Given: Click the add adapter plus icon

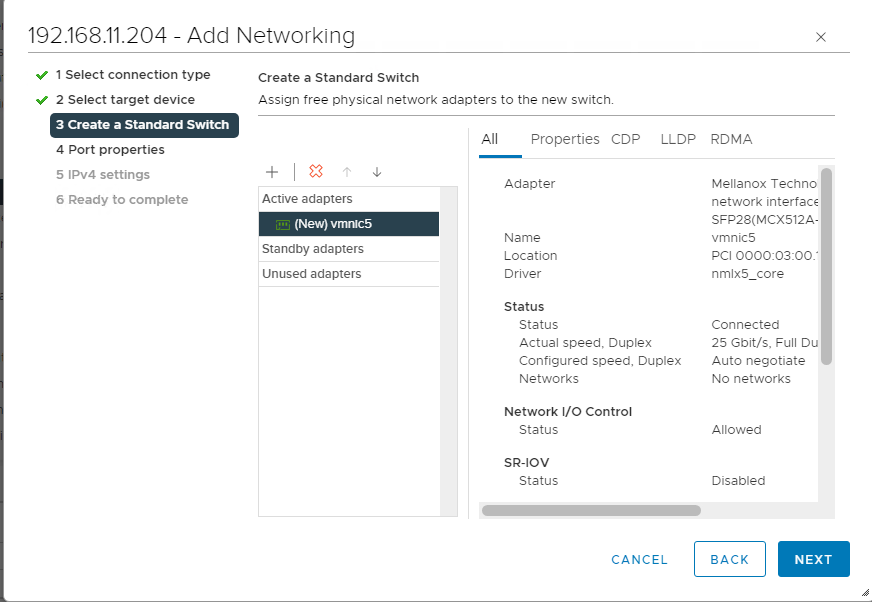Looking at the screenshot, I should pyautogui.click(x=272, y=172).
